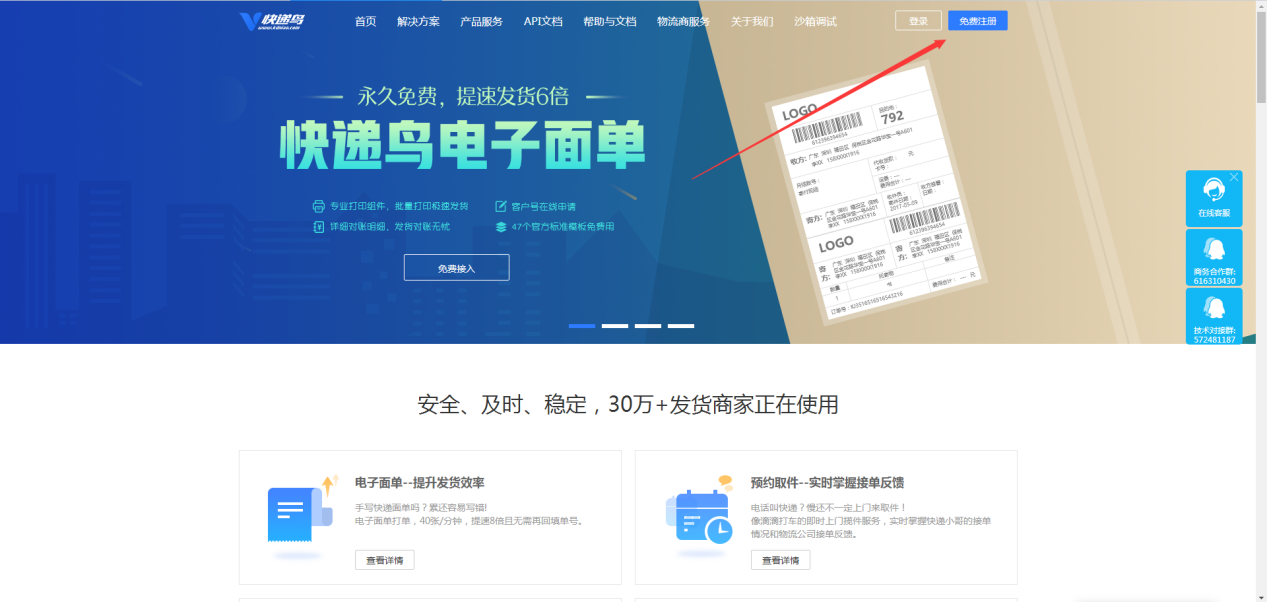Click 查看详情 under 电子面单 card
Screen dimensions: 1267x602
(x=384, y=560)
